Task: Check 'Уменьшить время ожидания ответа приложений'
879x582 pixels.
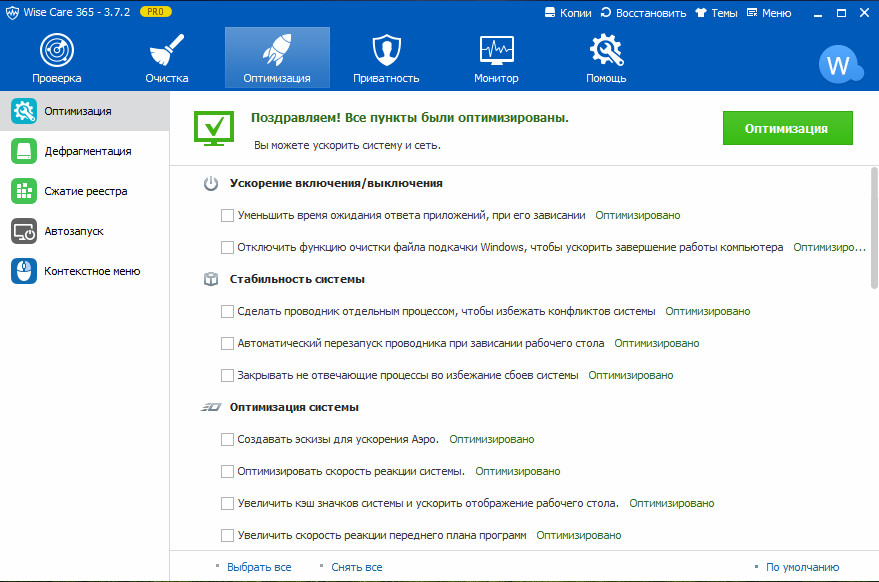Action: 227,215
